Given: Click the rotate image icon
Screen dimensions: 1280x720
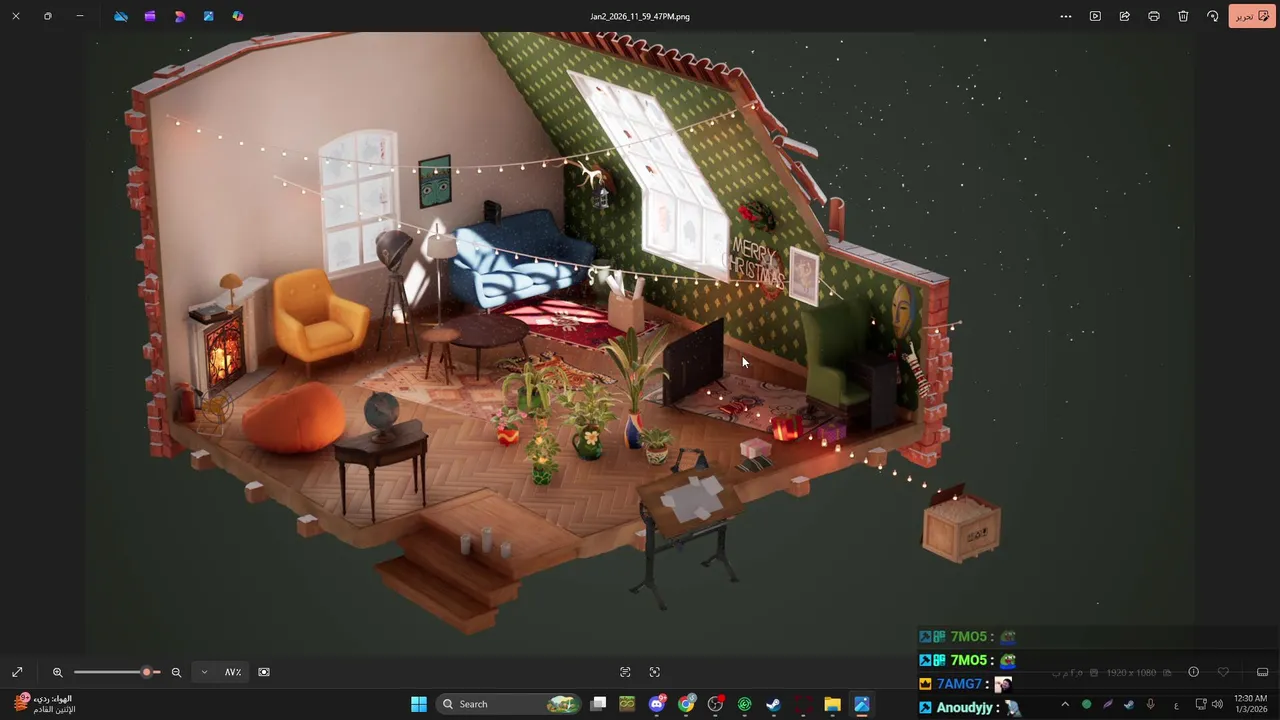Looking at the screenshot, I should (1212, 16).
